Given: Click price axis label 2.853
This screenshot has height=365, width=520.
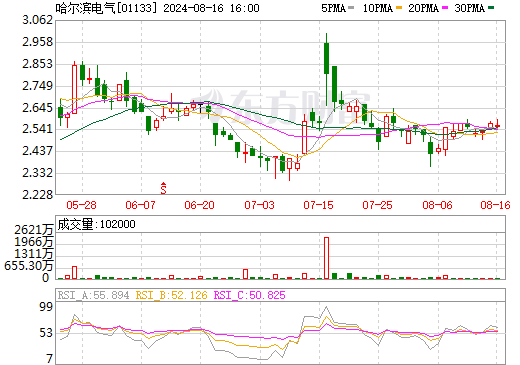Looking at the screenshot, I should pyautogui.click(x=38, y=64).
